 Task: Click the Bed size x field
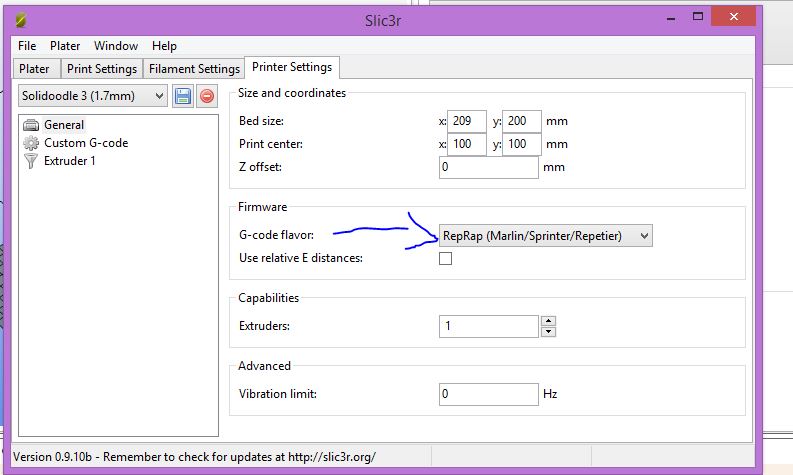pos(467,121)
